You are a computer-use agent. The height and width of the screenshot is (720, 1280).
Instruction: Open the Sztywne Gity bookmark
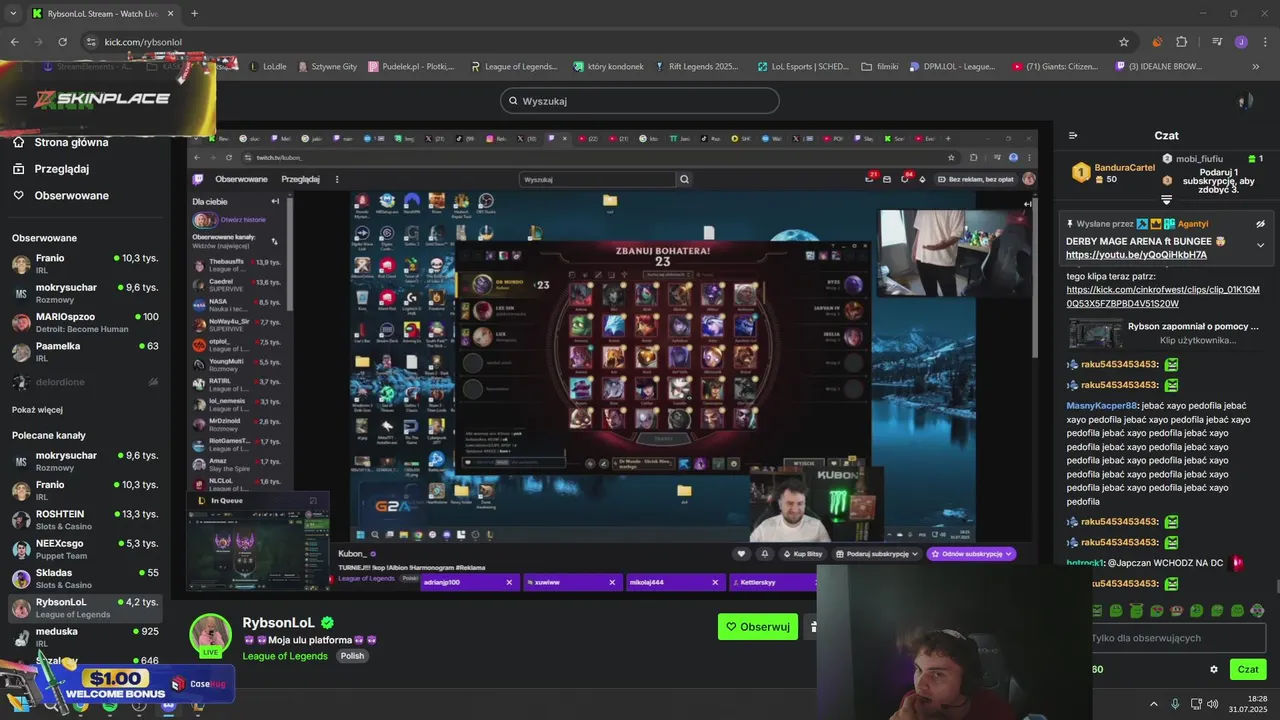[x=327, y=67]
